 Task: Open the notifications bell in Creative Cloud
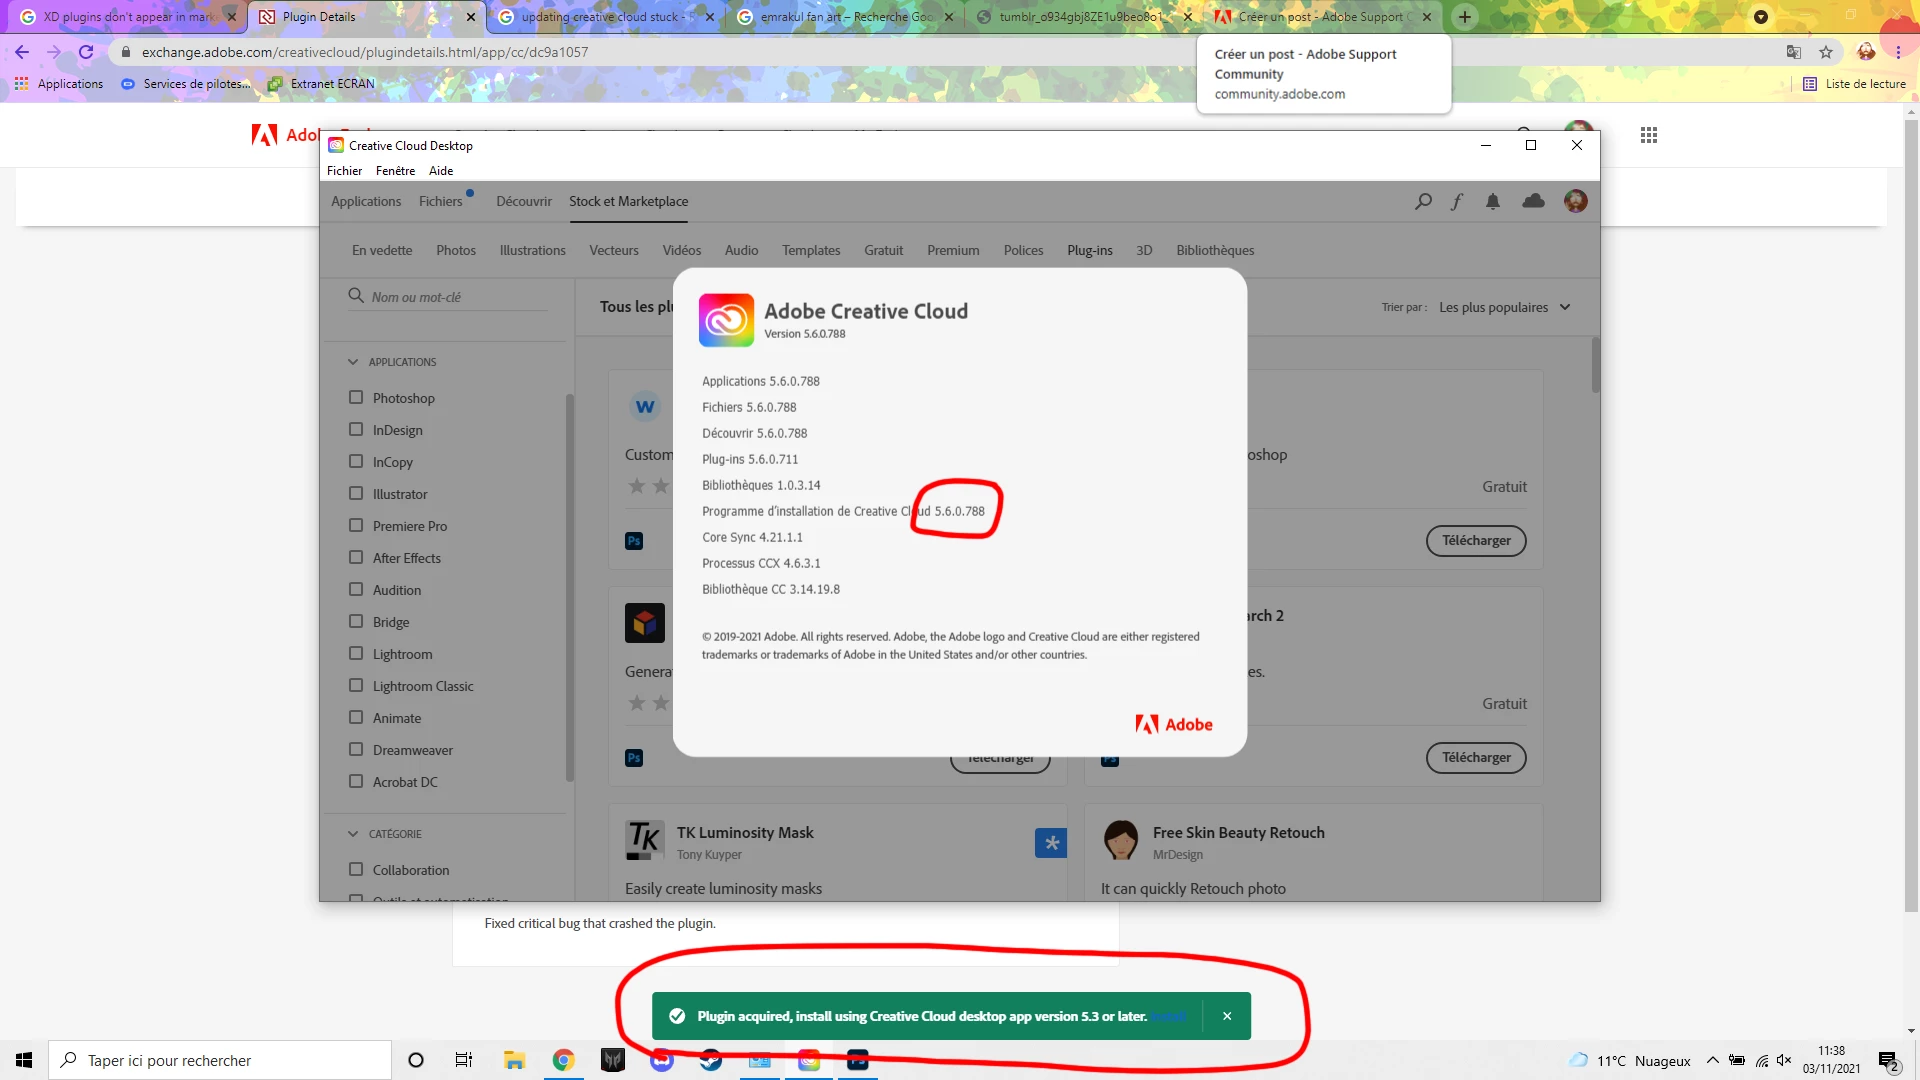click(1493, 202)
